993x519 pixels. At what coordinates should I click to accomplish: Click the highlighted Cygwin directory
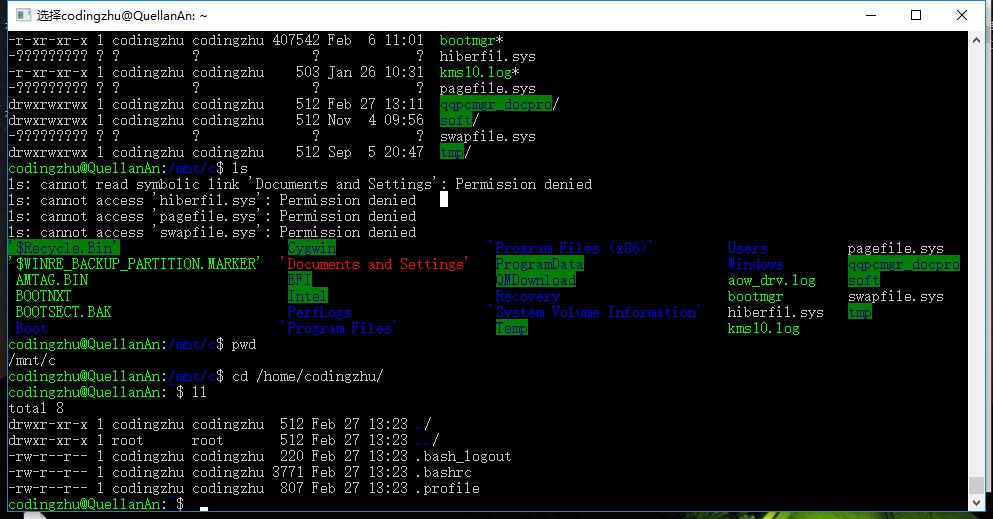point(312,248)
